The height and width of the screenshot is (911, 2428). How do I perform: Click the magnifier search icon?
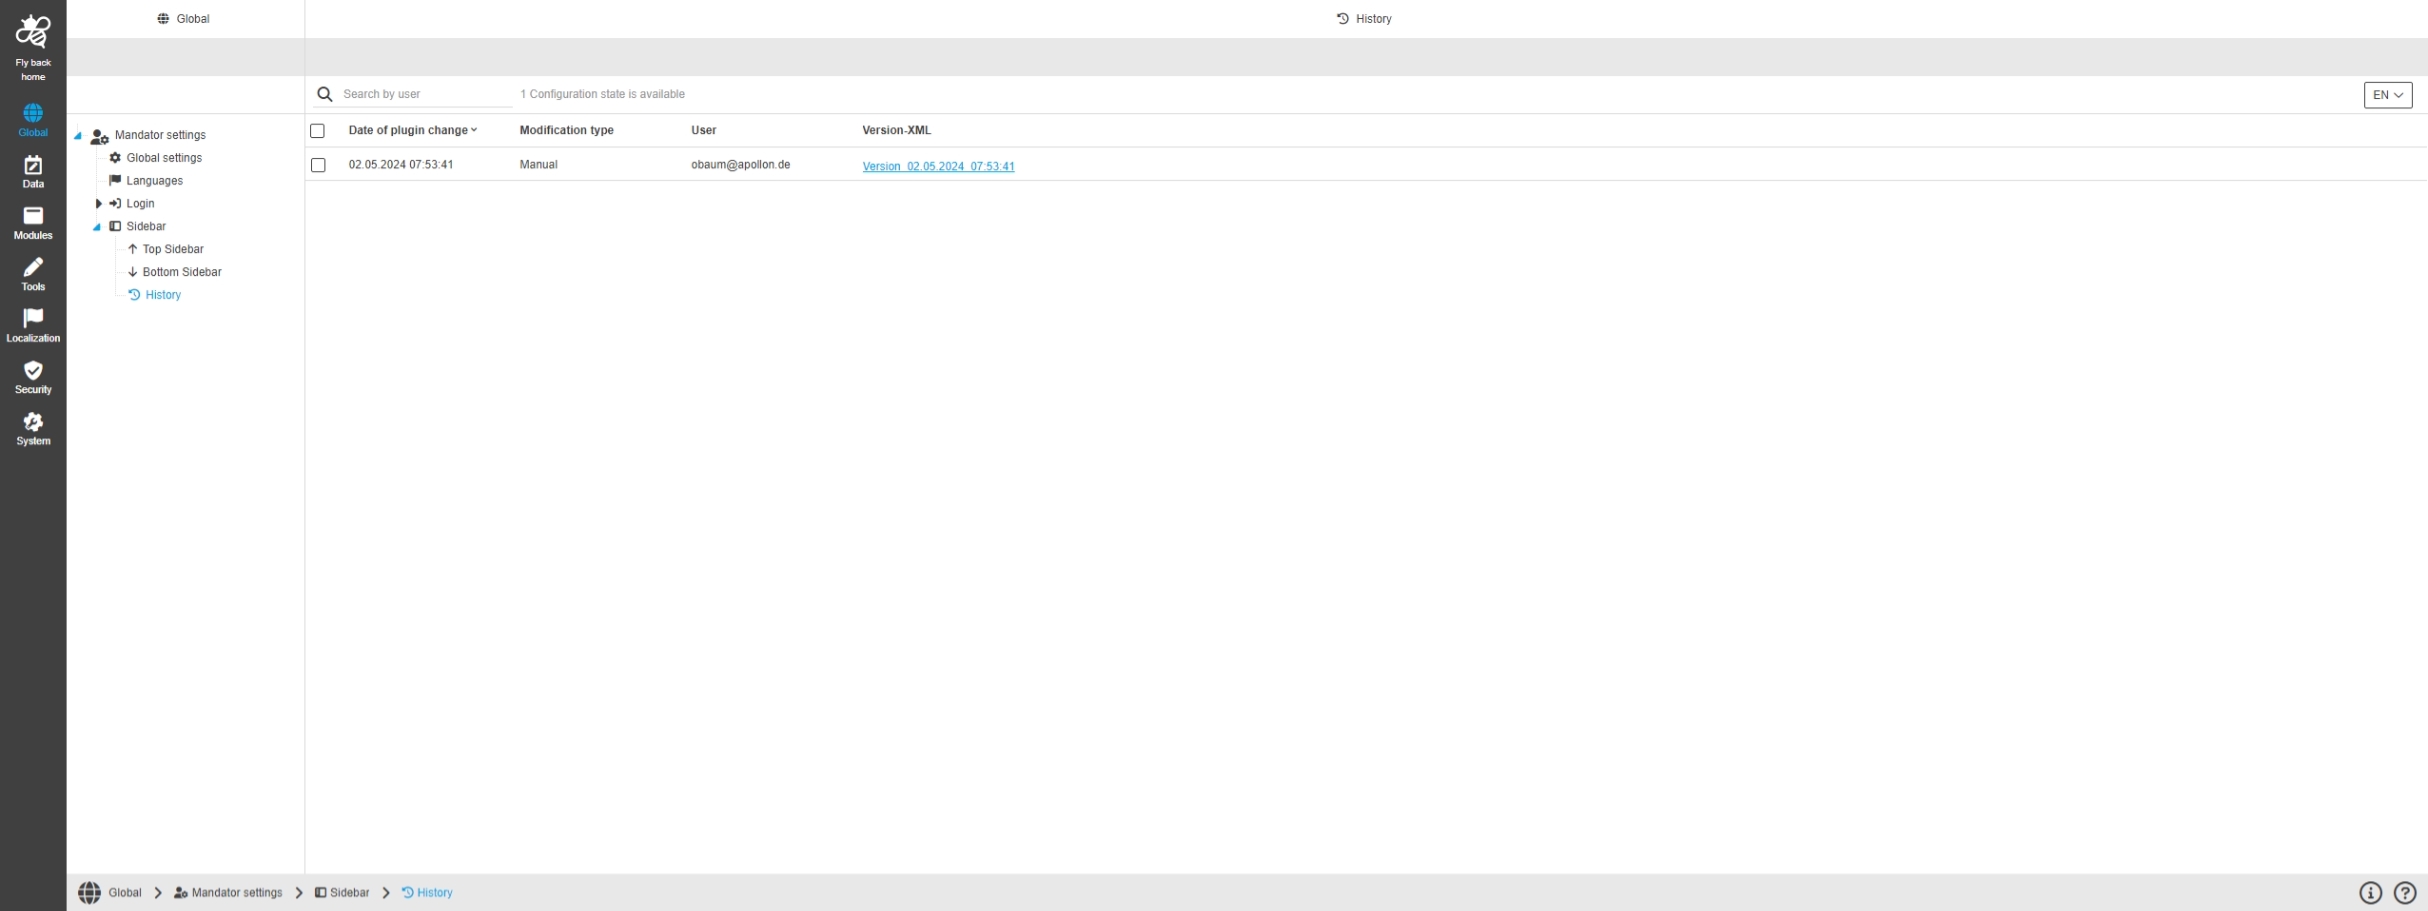[325, 94]
